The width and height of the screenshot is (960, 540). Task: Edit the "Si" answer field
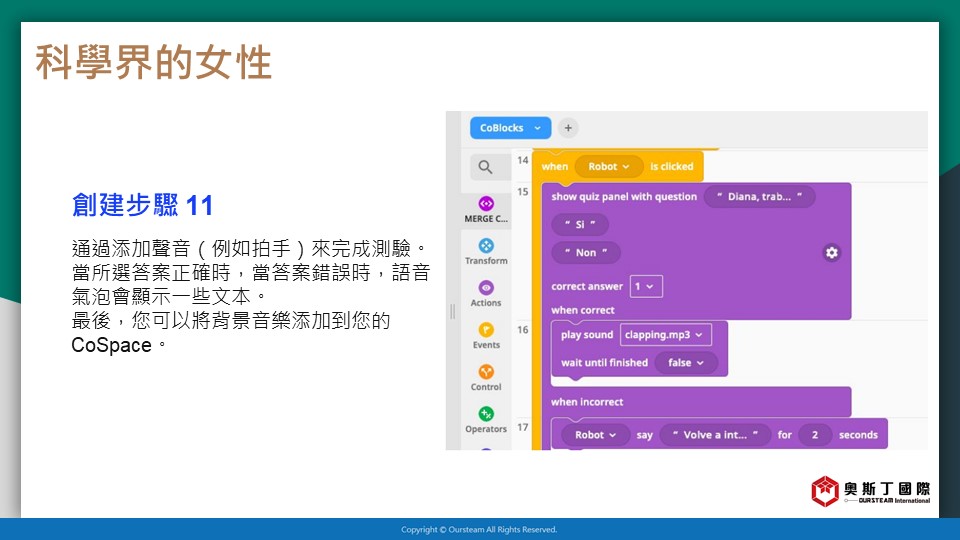point(580,224)
